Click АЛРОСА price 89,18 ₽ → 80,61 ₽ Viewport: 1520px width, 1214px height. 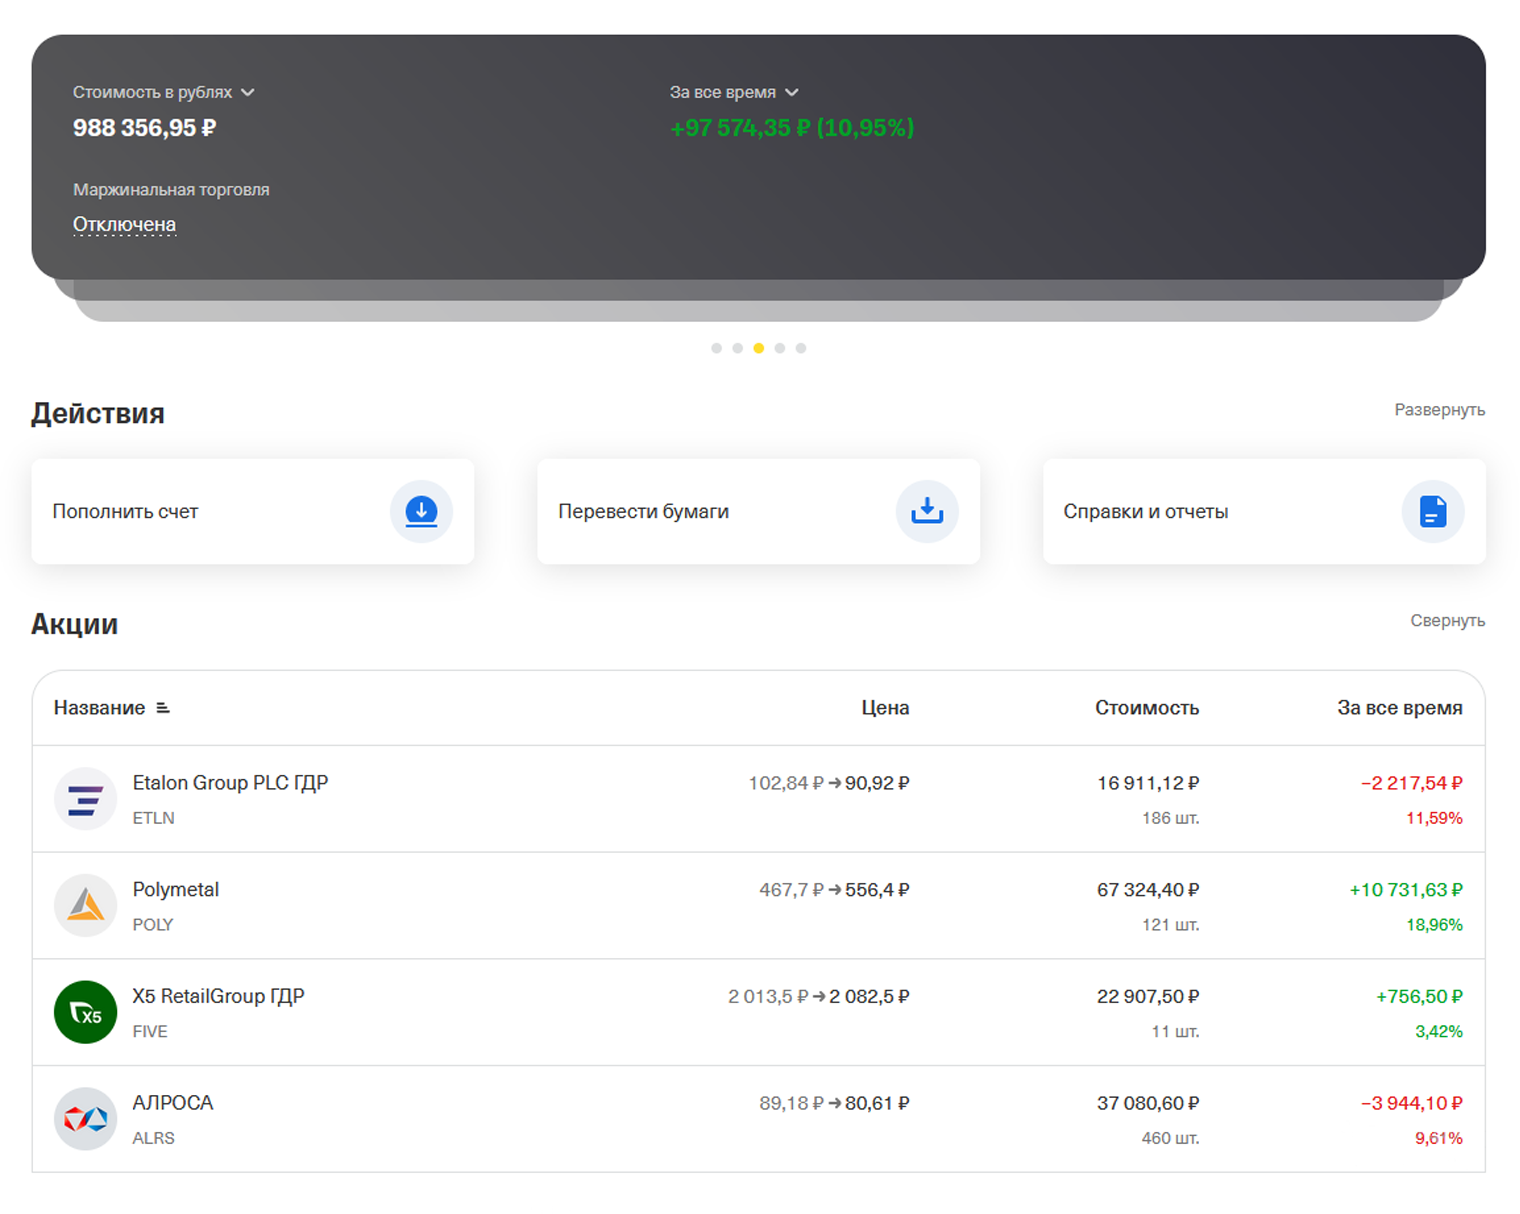tap(834, 1103)
